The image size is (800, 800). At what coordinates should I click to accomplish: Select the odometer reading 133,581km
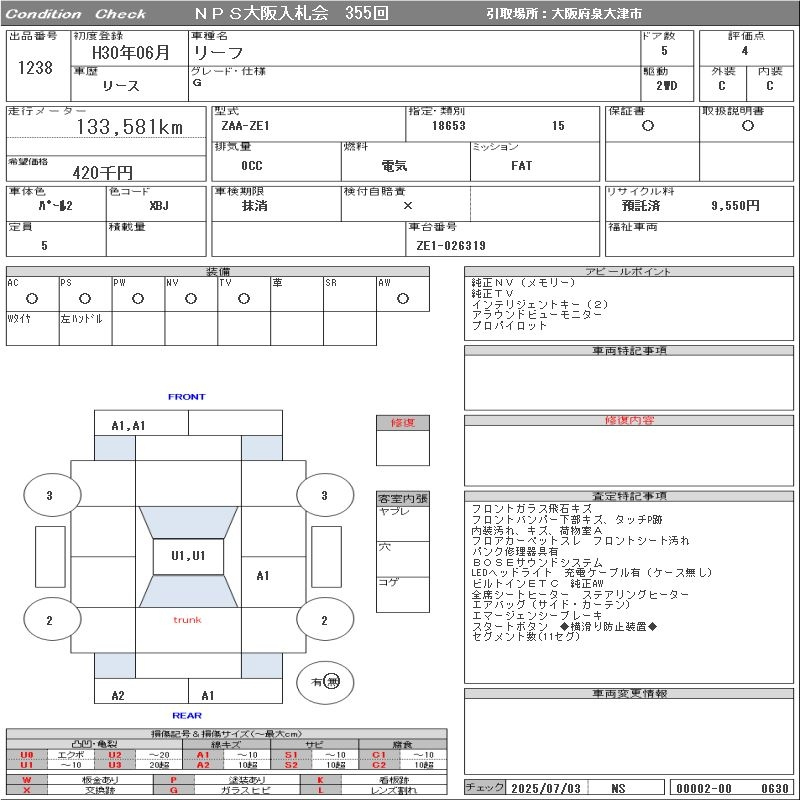(x=130, y=127)
